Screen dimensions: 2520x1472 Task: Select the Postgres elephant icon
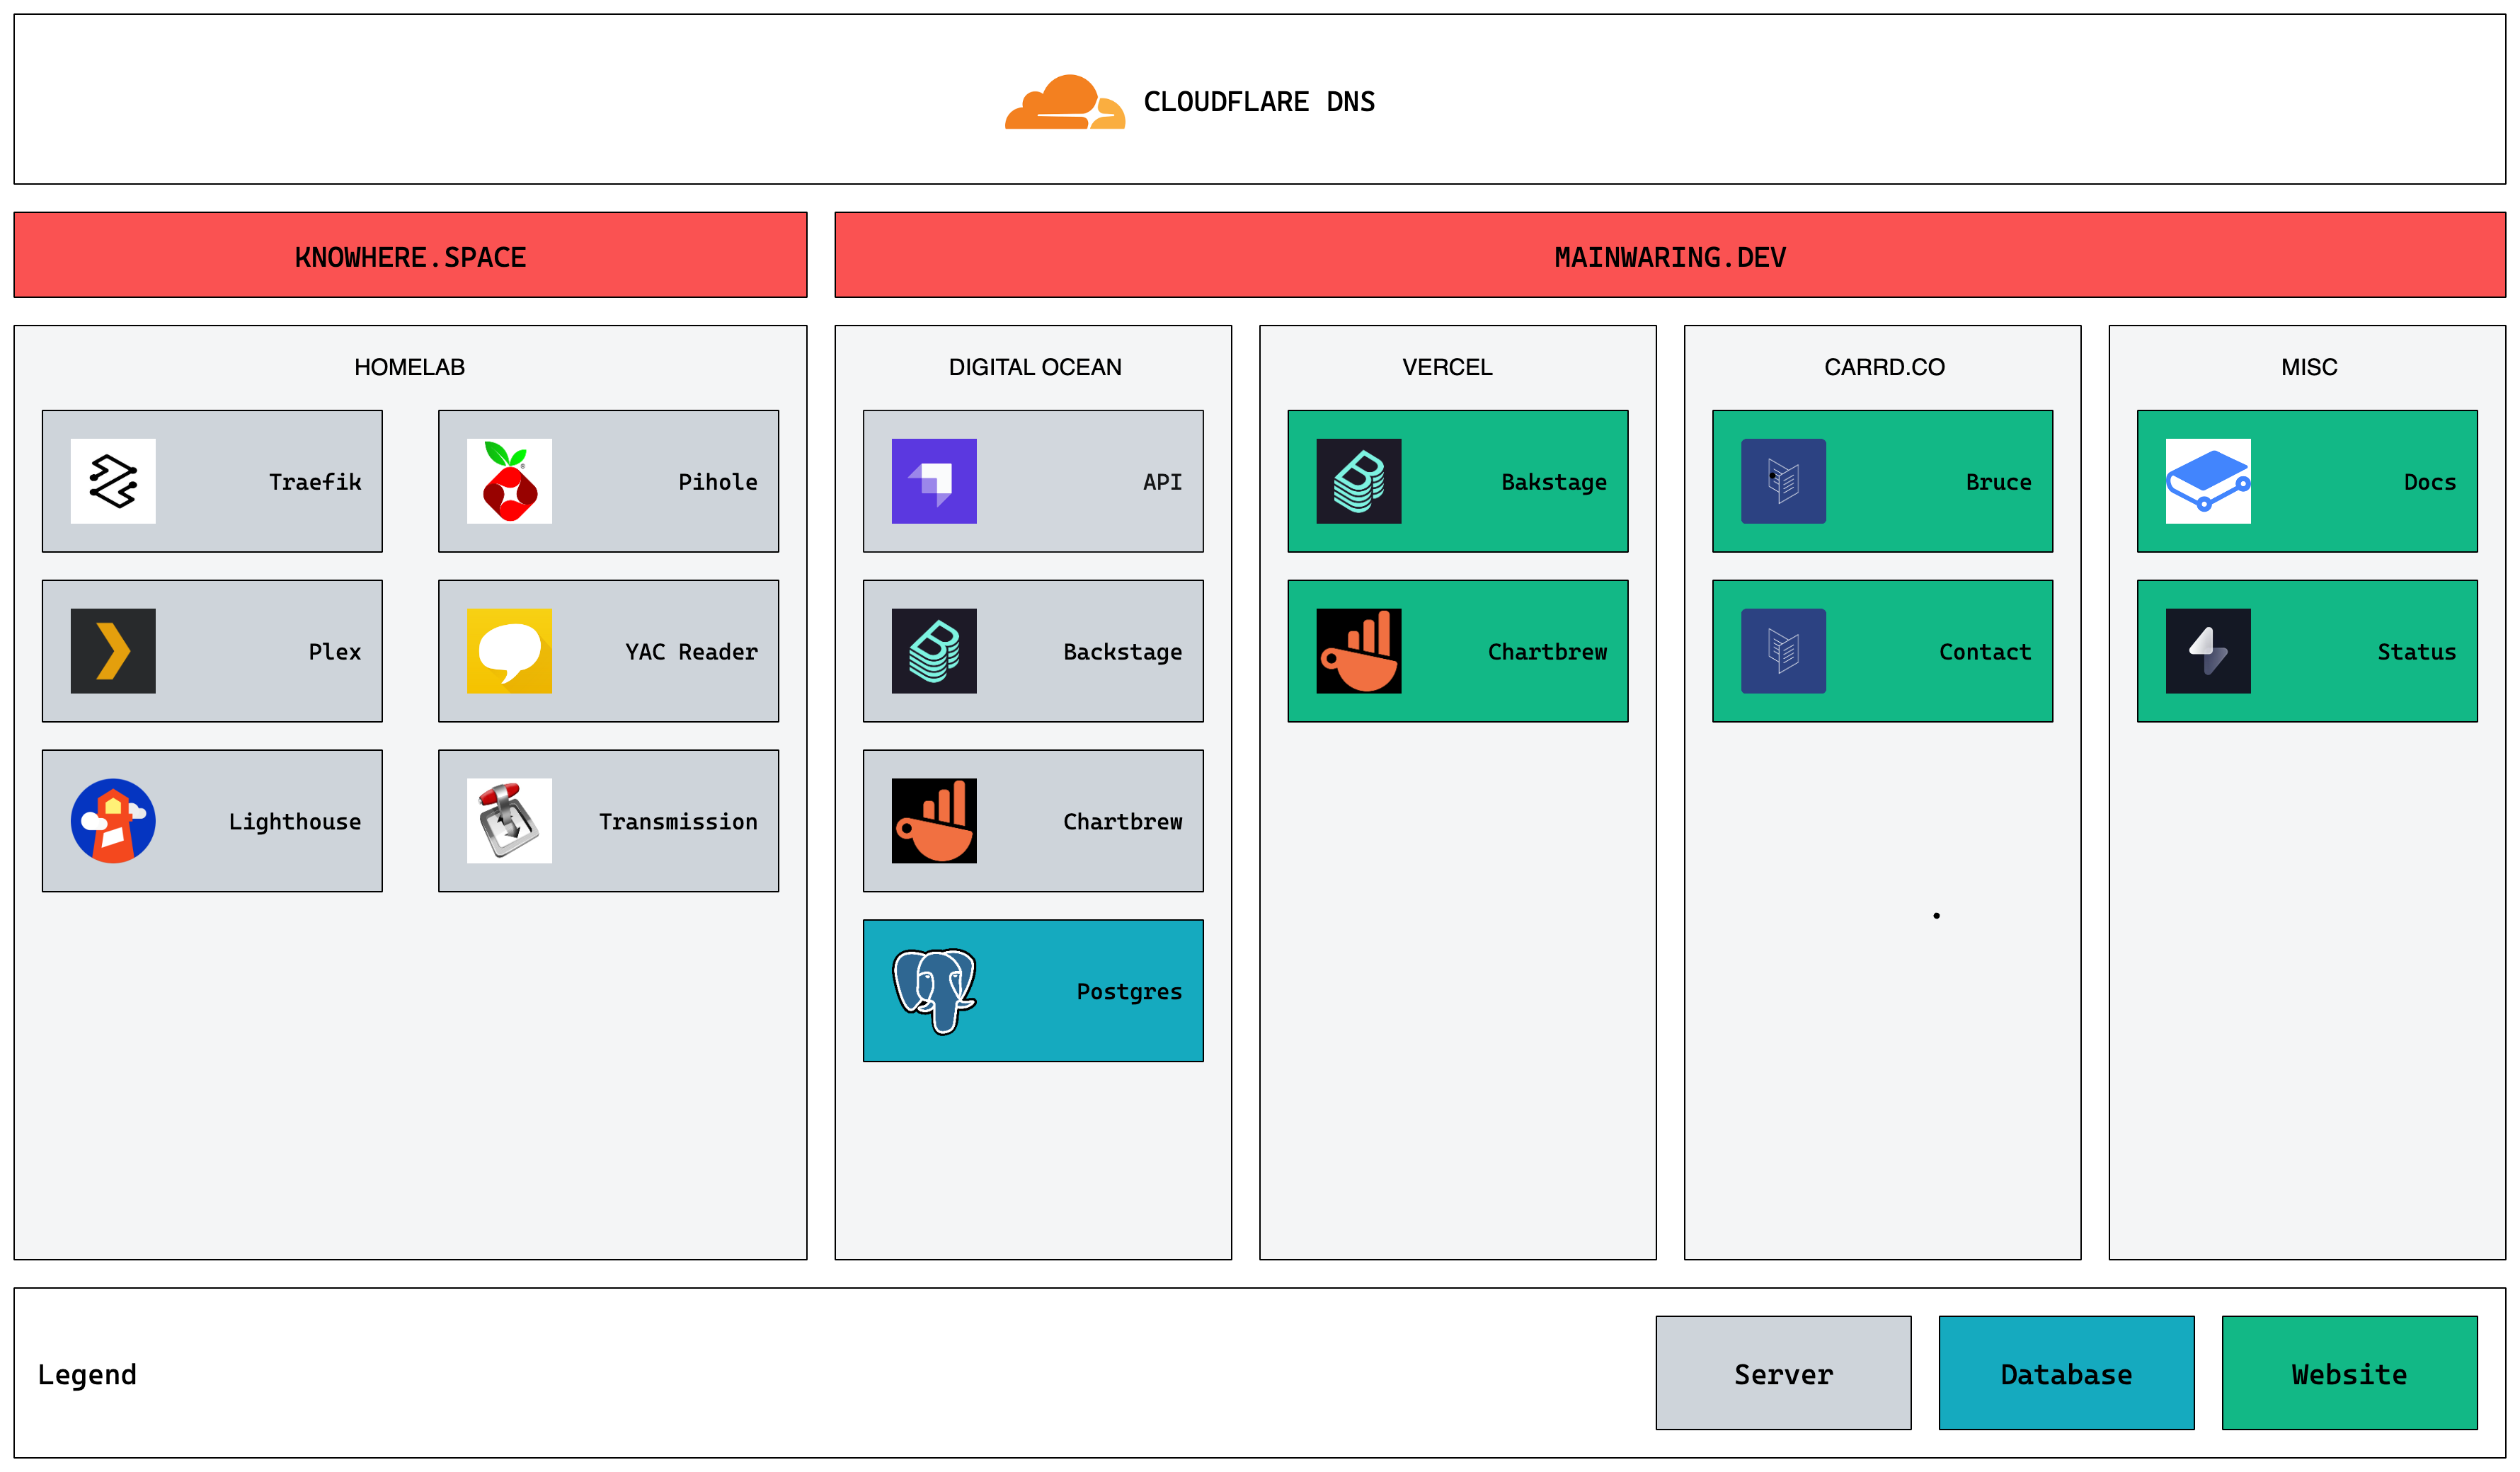[934, 991]
